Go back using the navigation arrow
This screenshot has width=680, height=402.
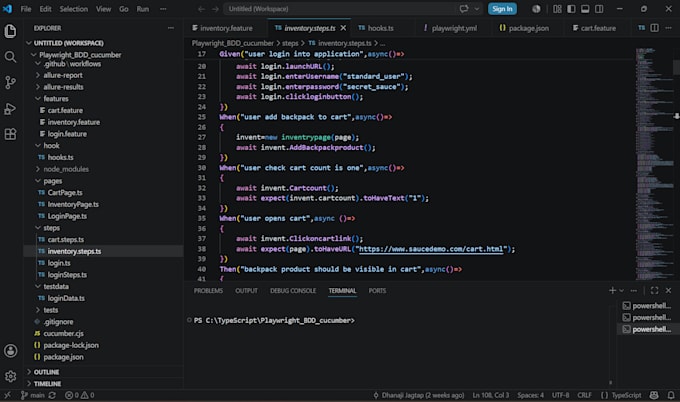point(201,9)
